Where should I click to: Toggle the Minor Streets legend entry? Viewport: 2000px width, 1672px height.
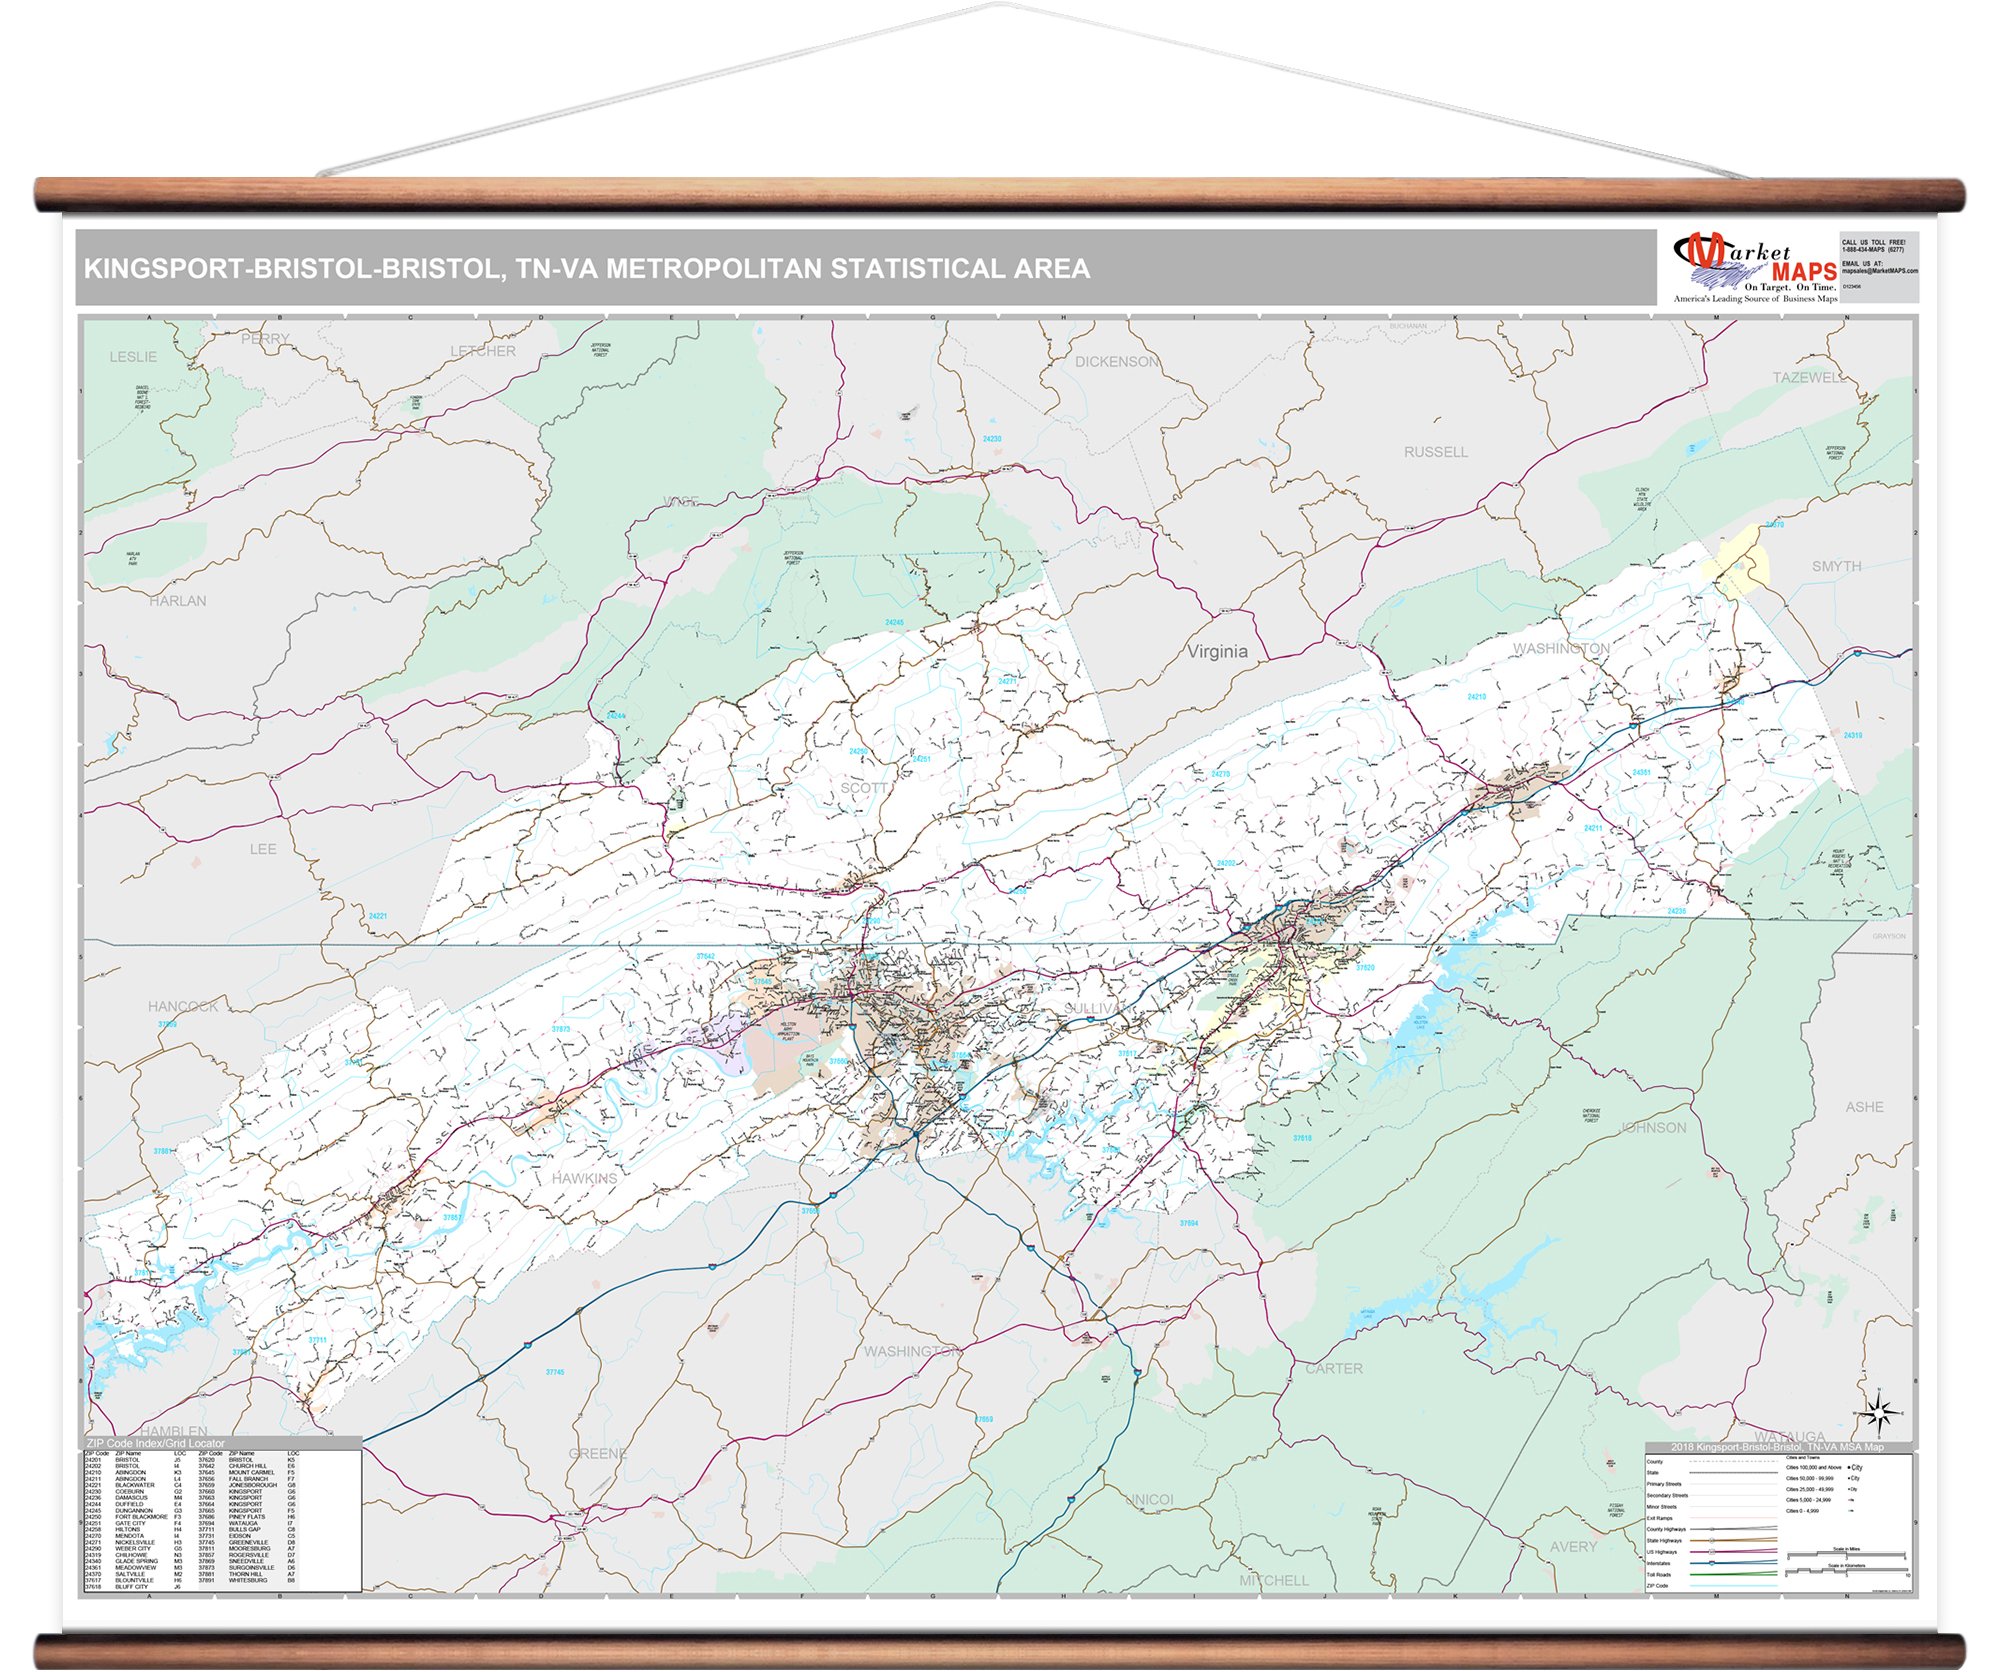point(1733,1507)
